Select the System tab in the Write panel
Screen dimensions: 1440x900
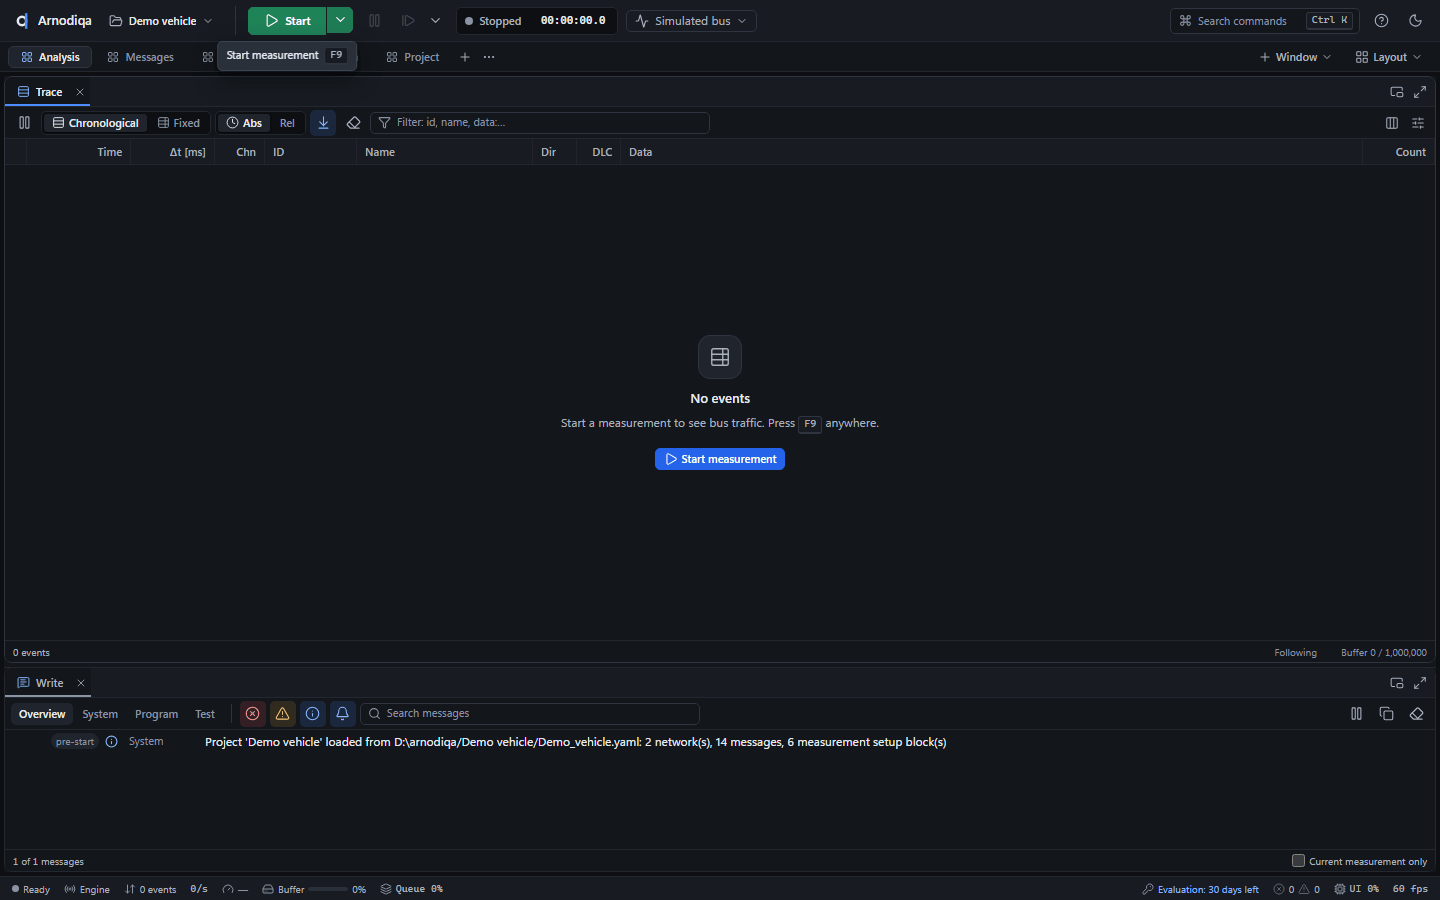click(100, 714)
